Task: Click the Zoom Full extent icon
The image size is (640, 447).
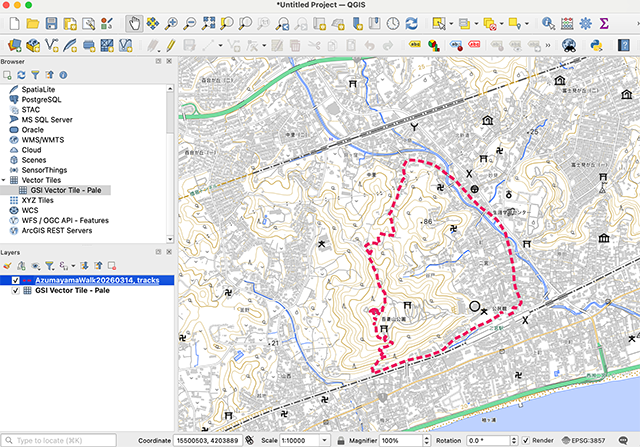Action: [x=208, y=23]
